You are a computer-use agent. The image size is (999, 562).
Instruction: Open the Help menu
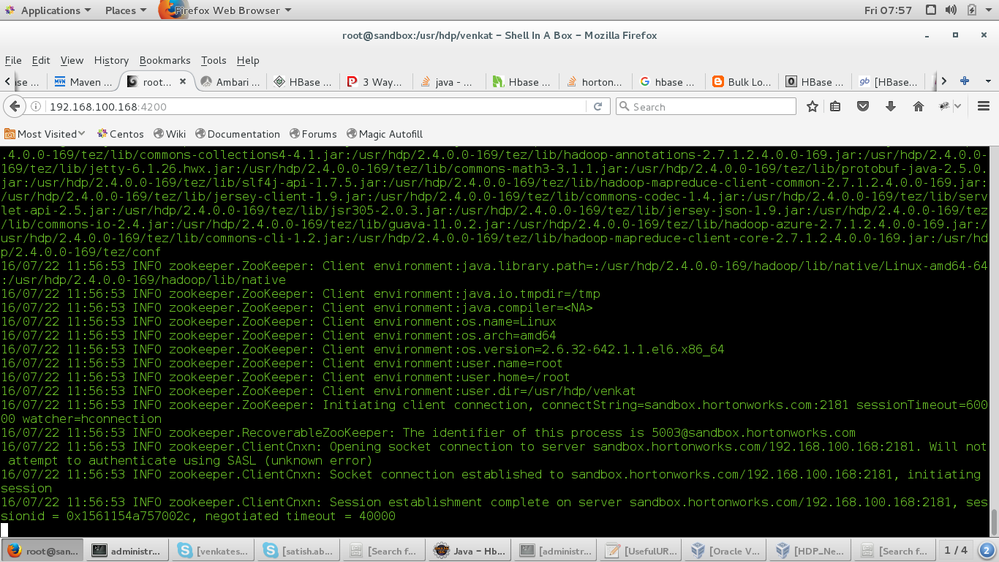click(248, 60)
